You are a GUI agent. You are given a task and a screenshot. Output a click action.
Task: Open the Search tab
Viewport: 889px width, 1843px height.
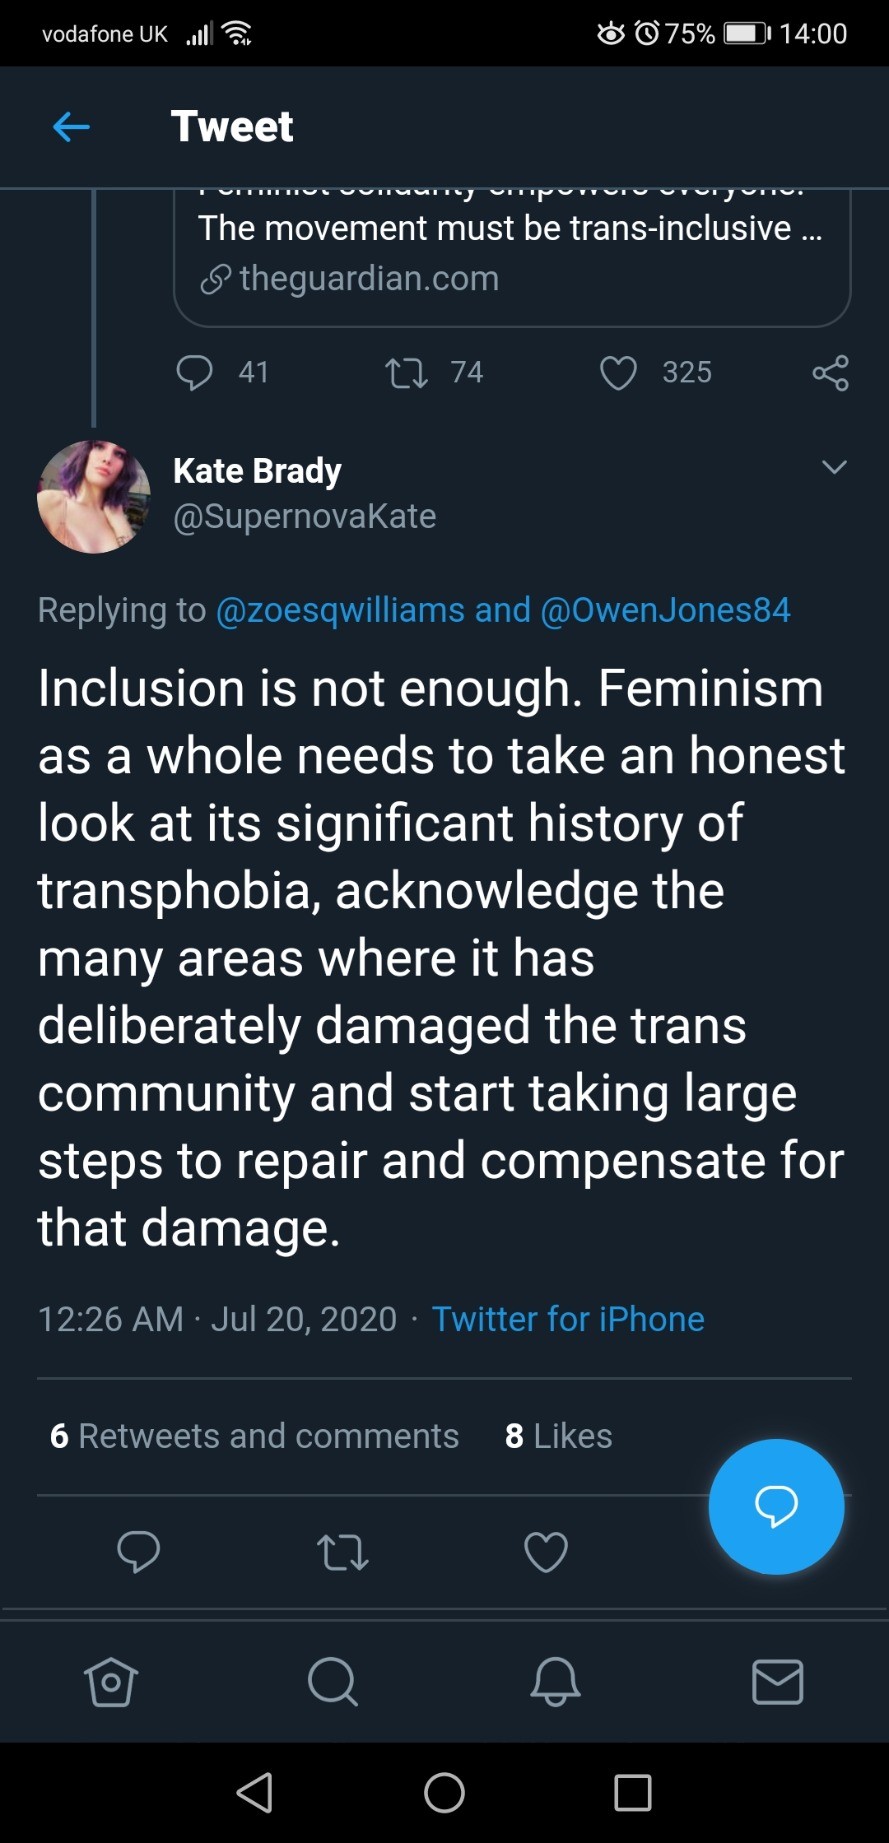pyautogui.click(x=333, y=1682)
